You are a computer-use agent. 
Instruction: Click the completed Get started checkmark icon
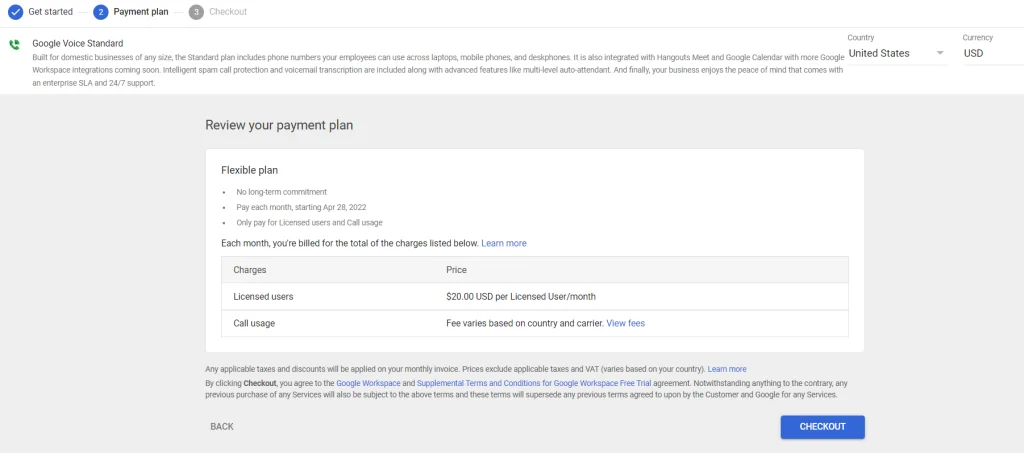point(15,12)
